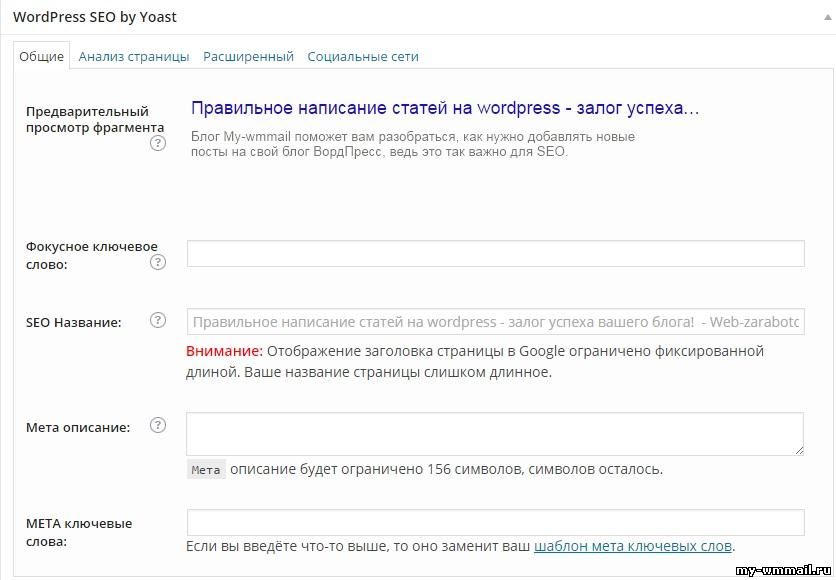Click help icon beside Фокусное ключевое слово
The height and width of the screenshot is (580, 836).
tap(158, 262)
